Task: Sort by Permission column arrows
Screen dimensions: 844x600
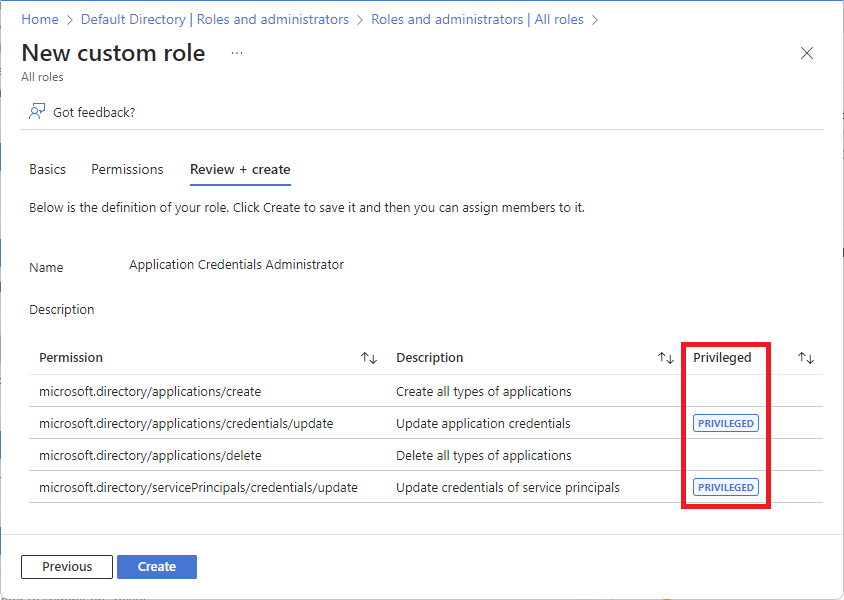Action: point(369,358)
